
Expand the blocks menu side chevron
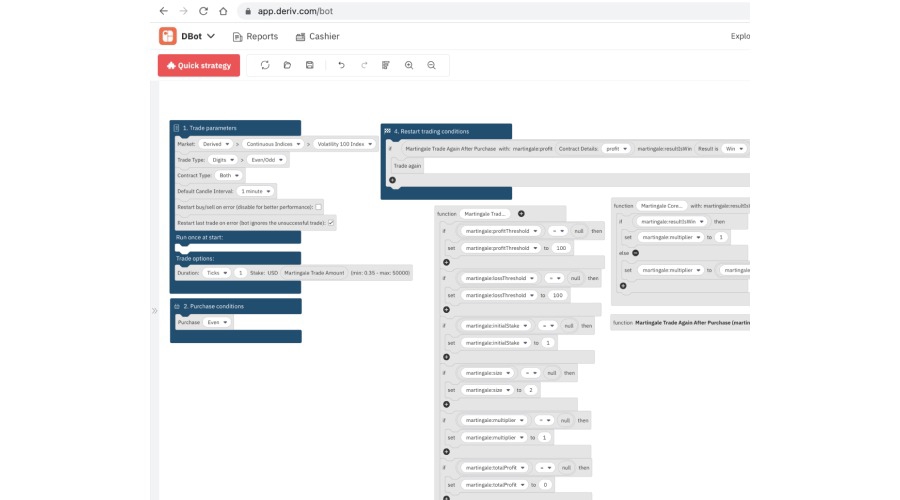[154, 311]
